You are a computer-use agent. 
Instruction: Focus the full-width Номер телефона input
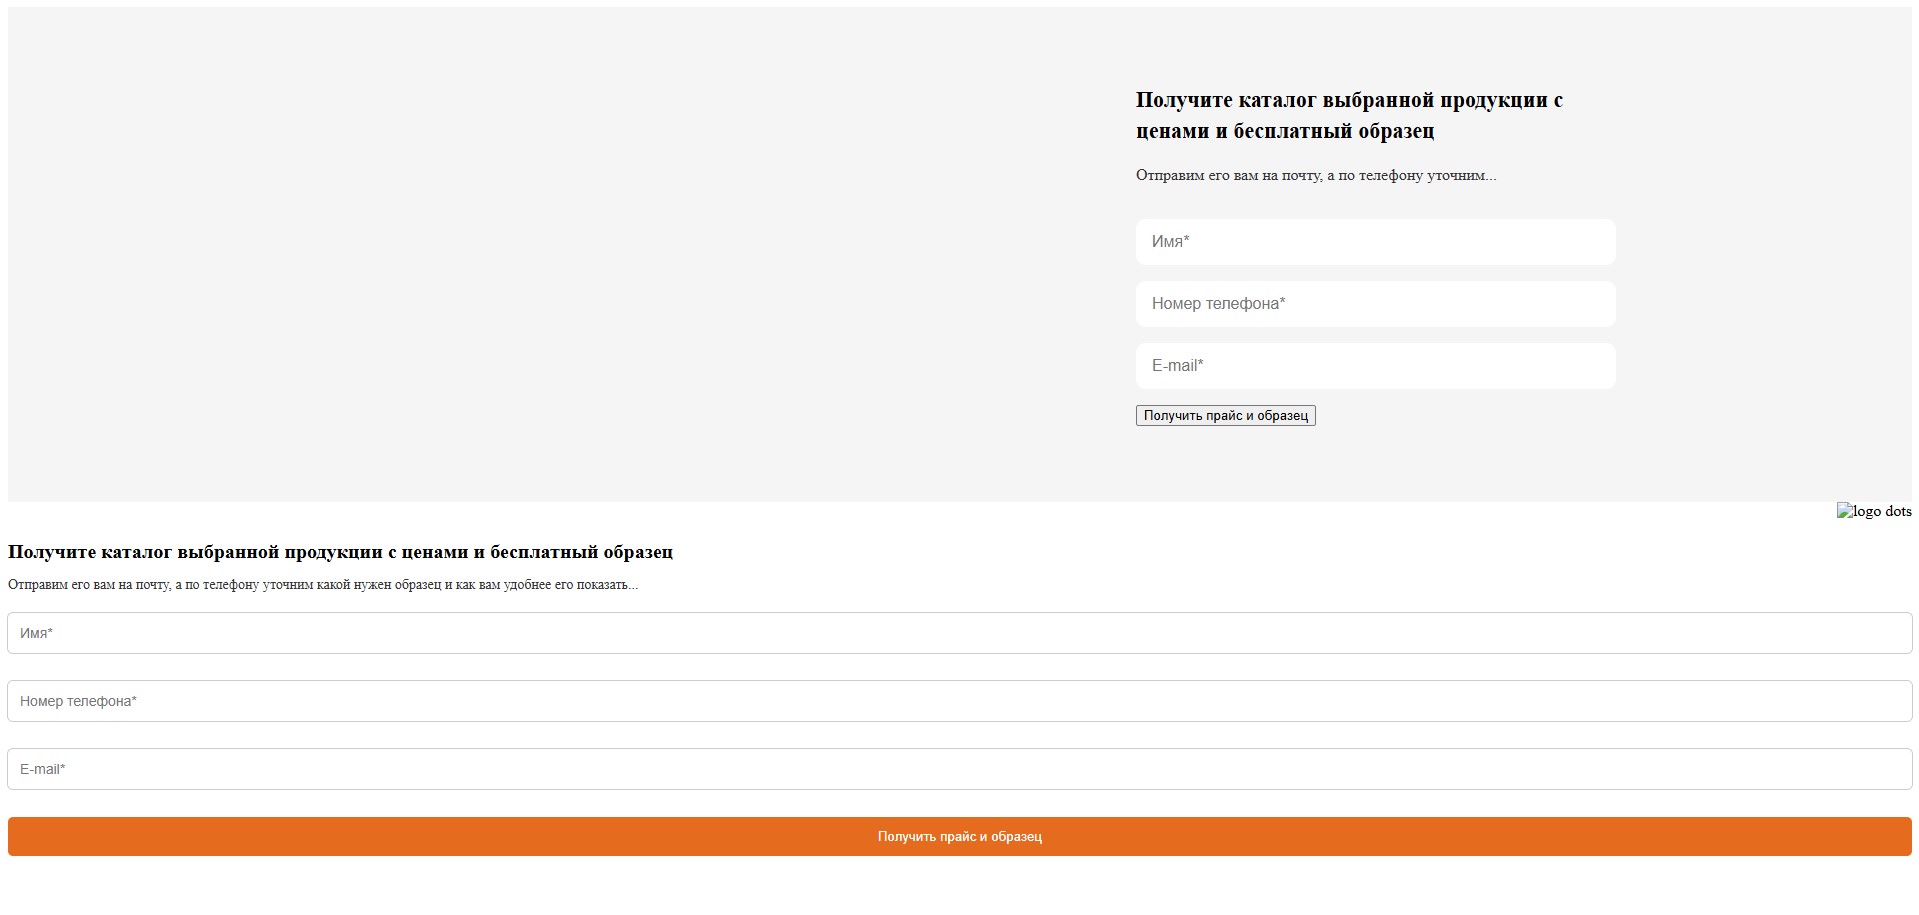click(x=959, y=701)
